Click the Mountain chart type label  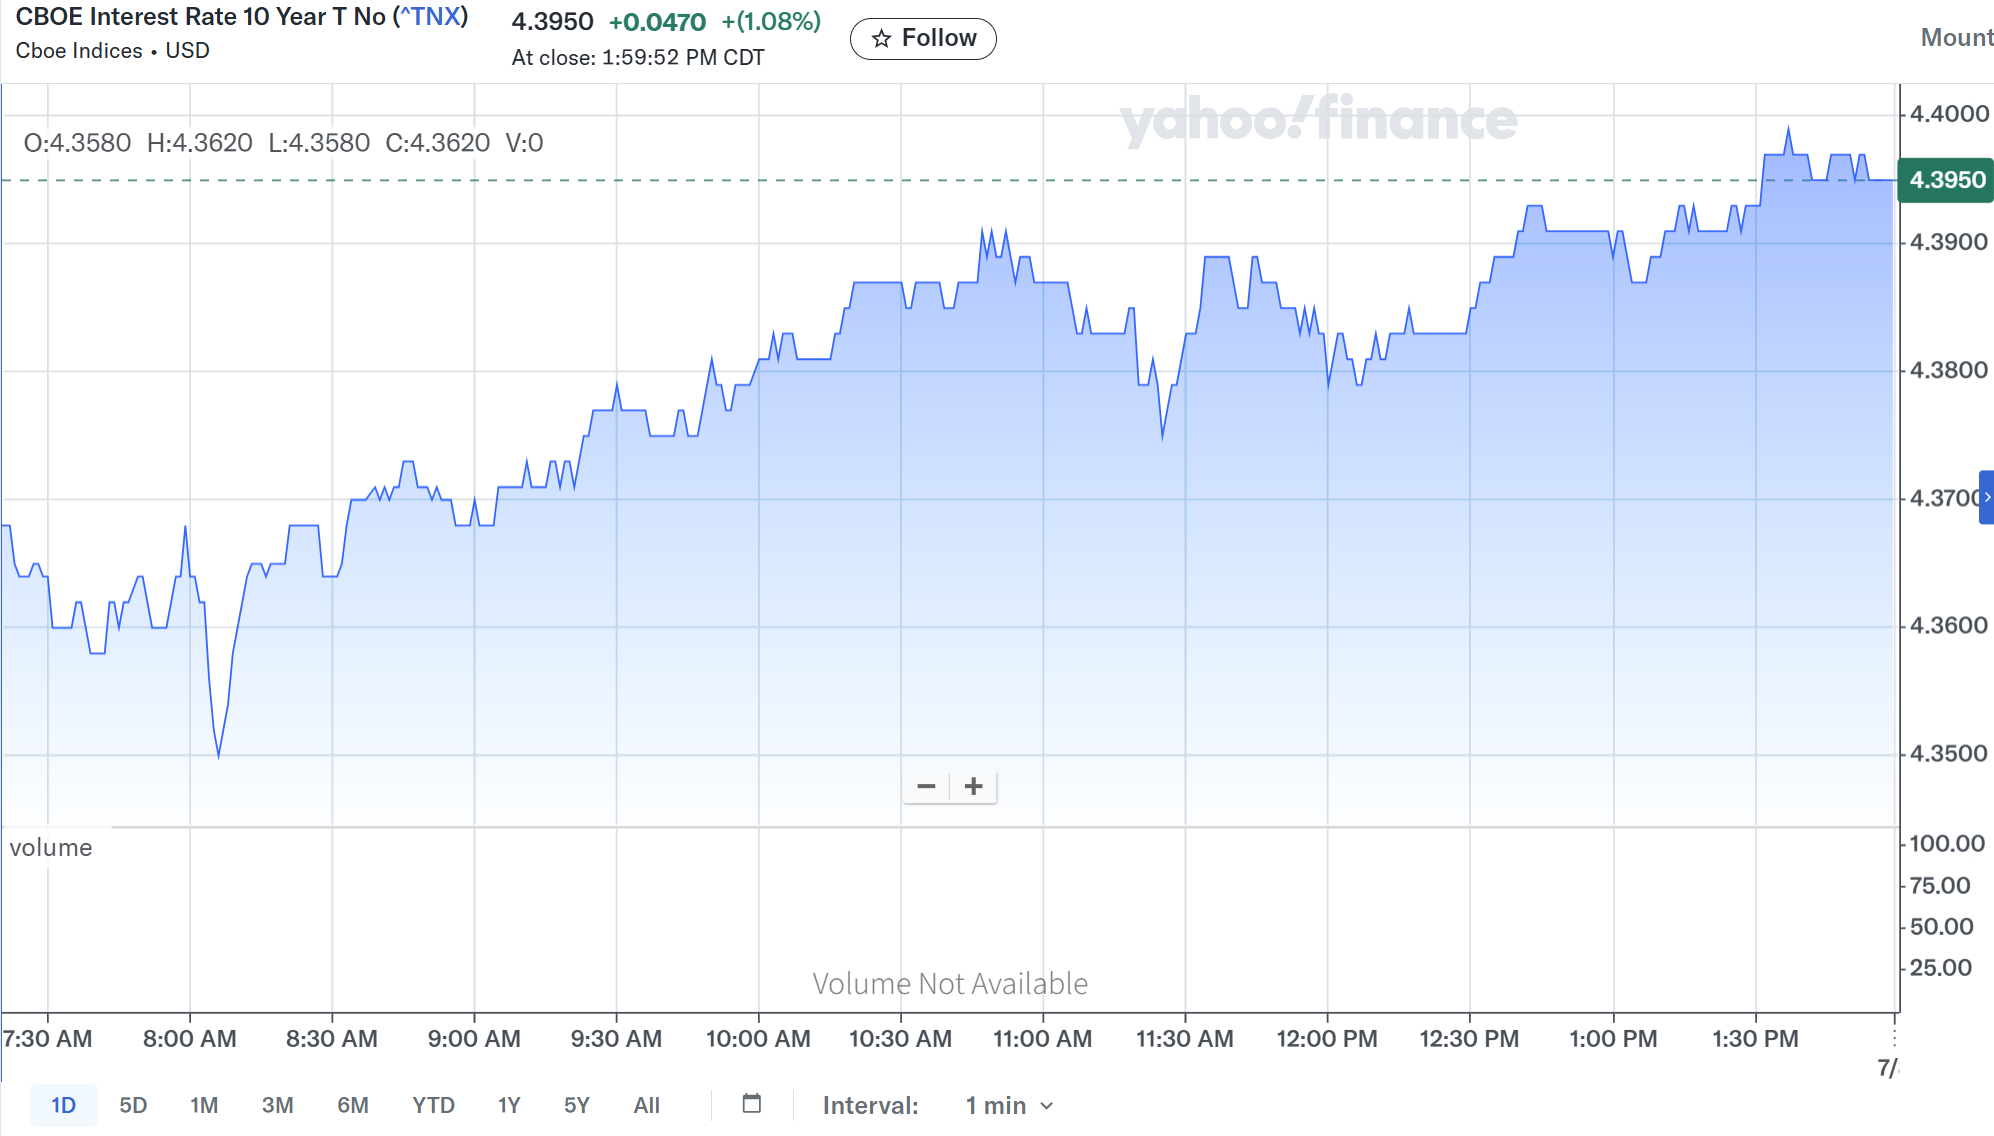tap(1956, 37)
